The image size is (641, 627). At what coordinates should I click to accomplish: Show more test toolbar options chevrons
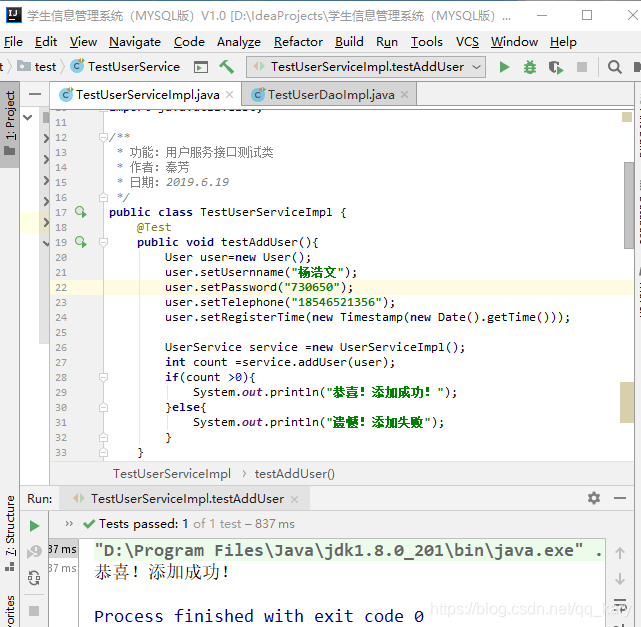pos(69,524)
